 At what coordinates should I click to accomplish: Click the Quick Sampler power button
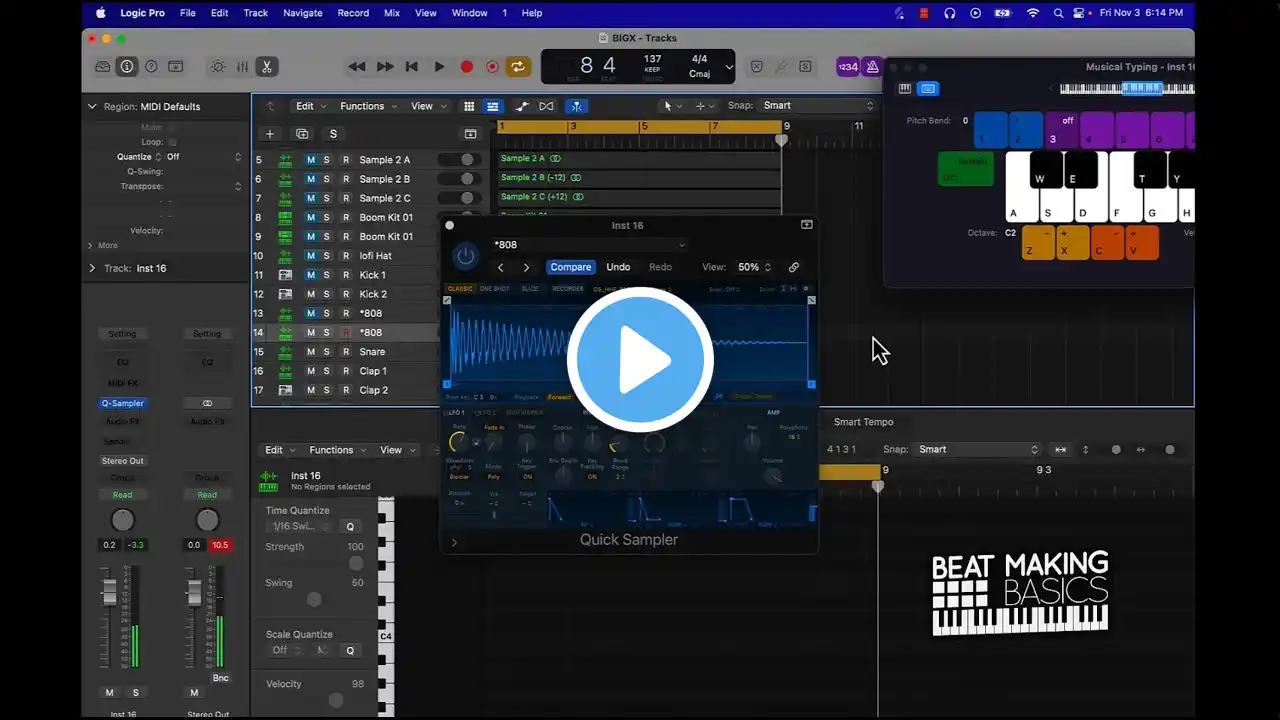click(x=465, y=256)
